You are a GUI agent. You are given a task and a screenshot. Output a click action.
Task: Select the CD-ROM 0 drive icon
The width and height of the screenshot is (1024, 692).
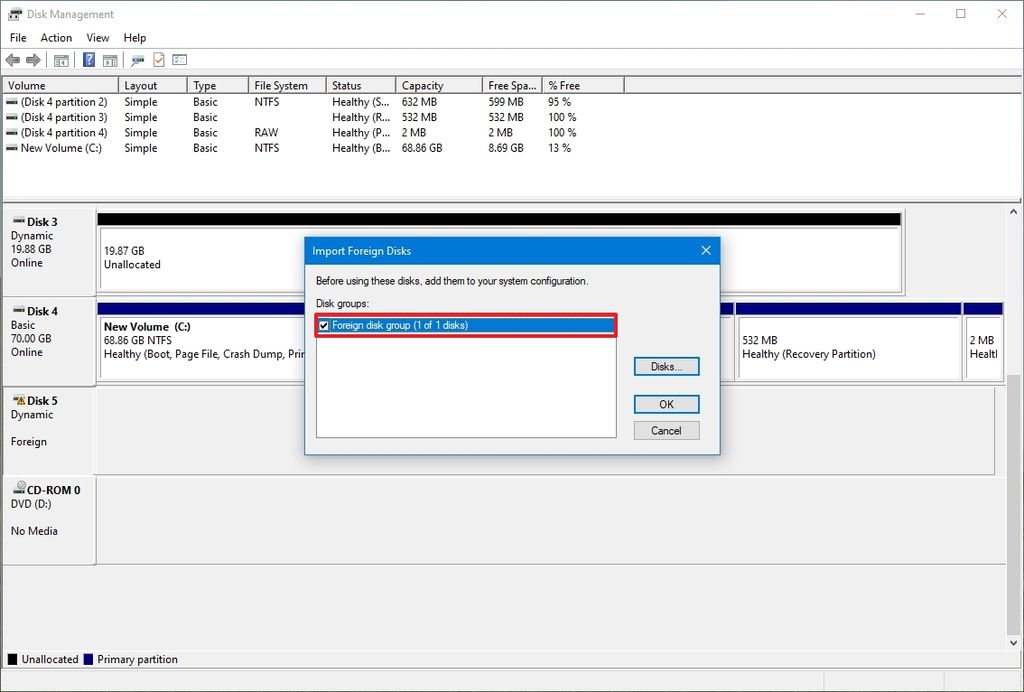(20, 489)
